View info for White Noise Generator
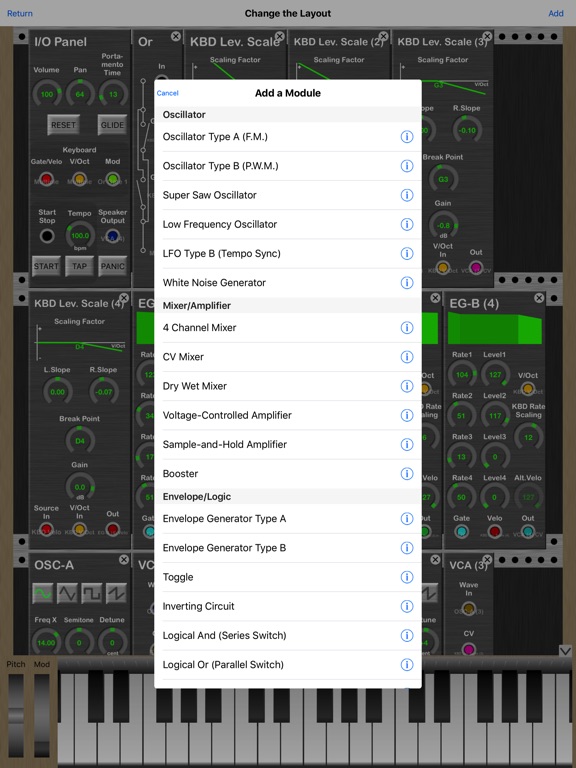This screenshot has height=768, width=576. (407, 283)
